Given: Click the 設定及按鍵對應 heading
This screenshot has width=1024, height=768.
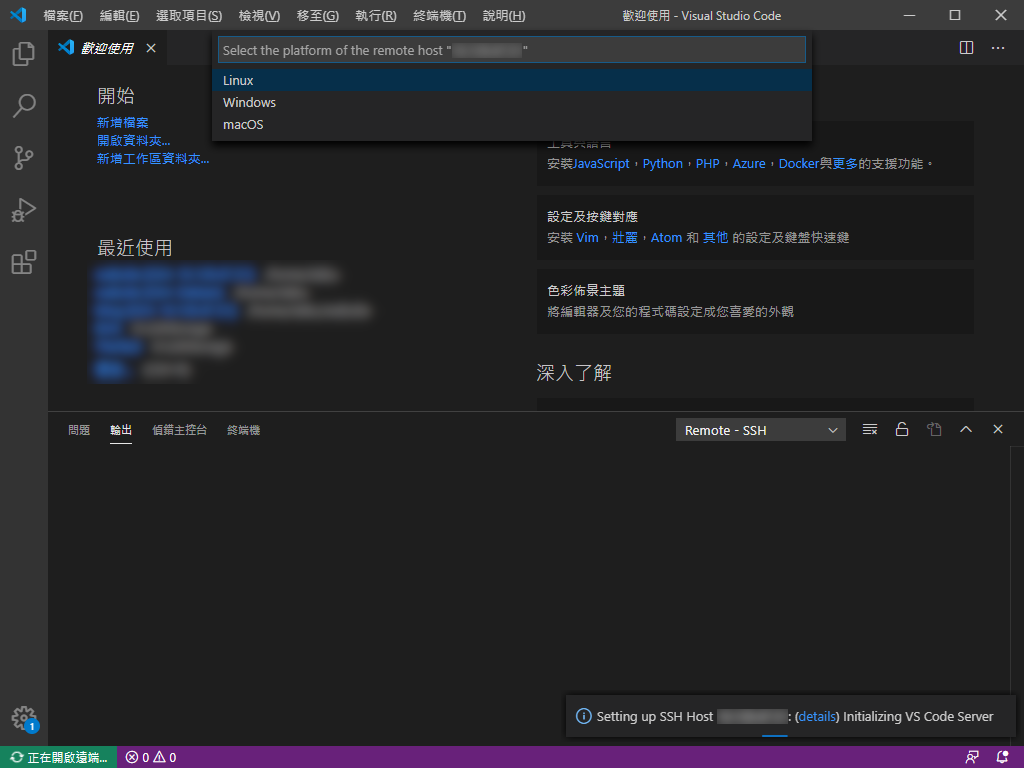Looking at the screenshot, I should [x=592, y=216].
